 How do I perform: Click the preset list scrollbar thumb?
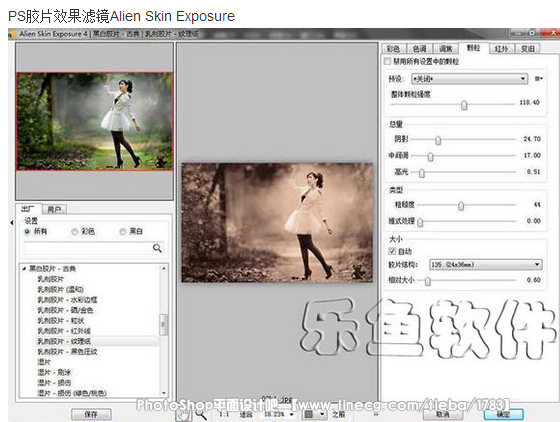(x=163, y=325)
